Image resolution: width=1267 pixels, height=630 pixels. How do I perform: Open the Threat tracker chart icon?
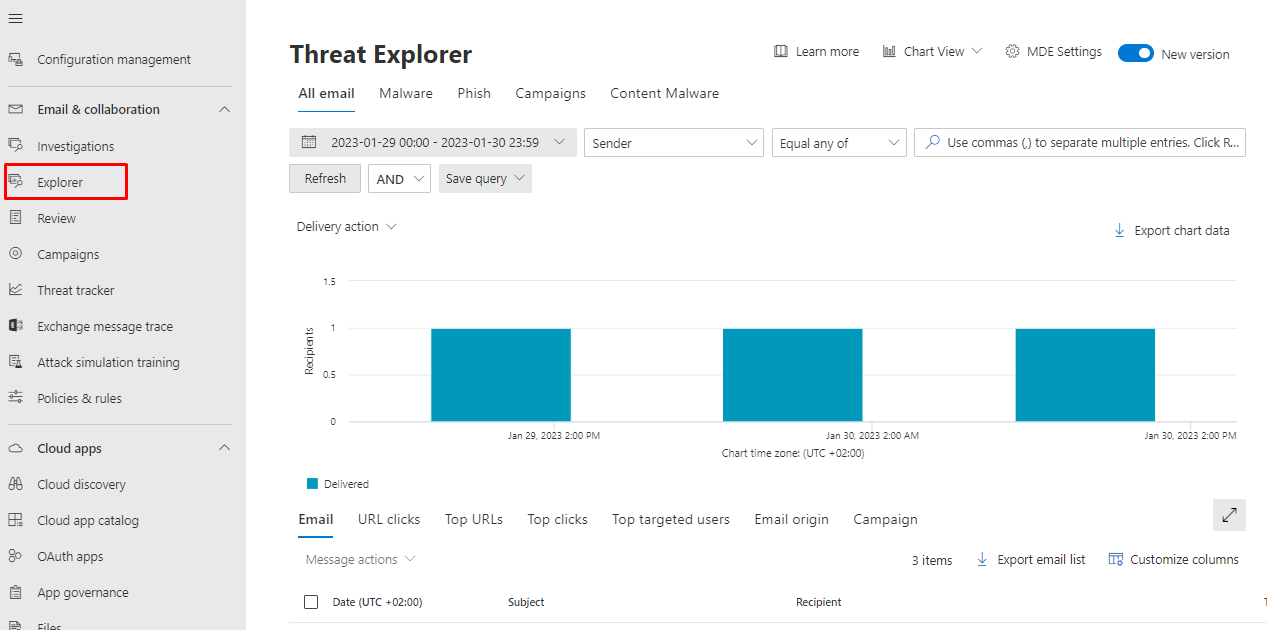(x=16, y=290)
